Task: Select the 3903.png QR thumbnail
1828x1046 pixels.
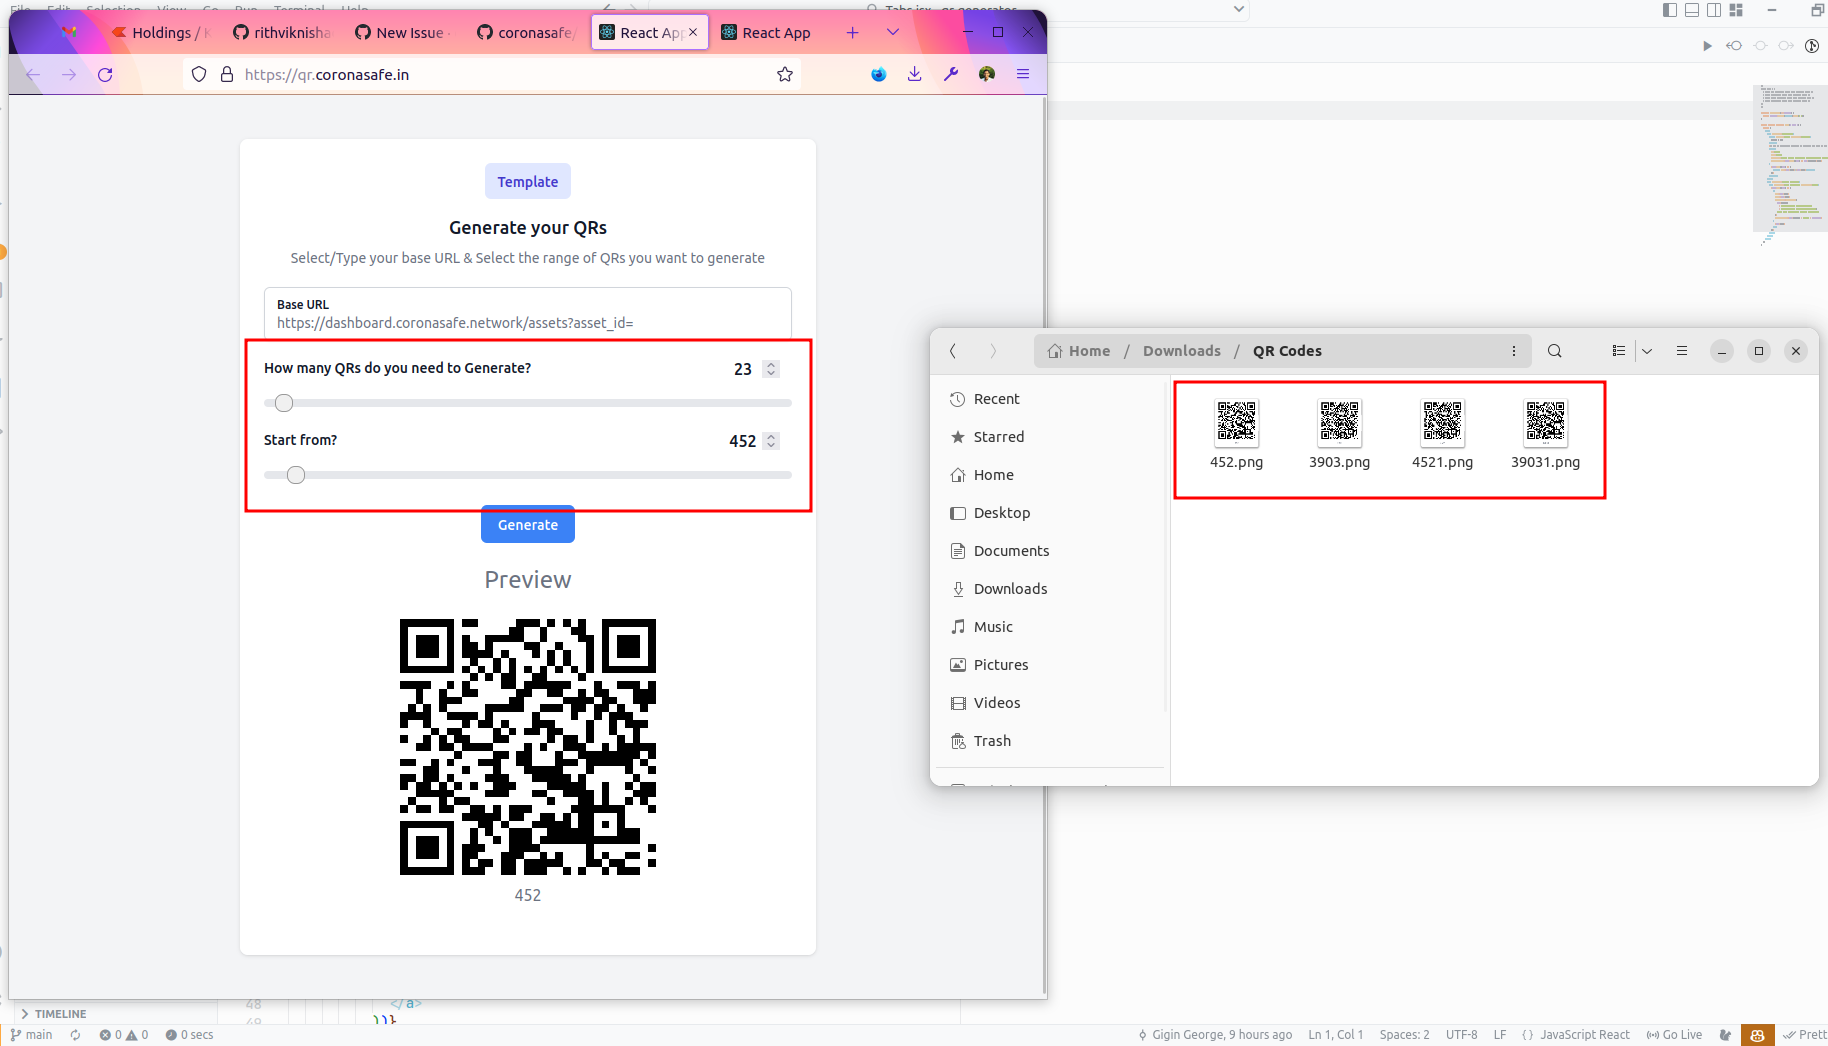Action: 1339,422
